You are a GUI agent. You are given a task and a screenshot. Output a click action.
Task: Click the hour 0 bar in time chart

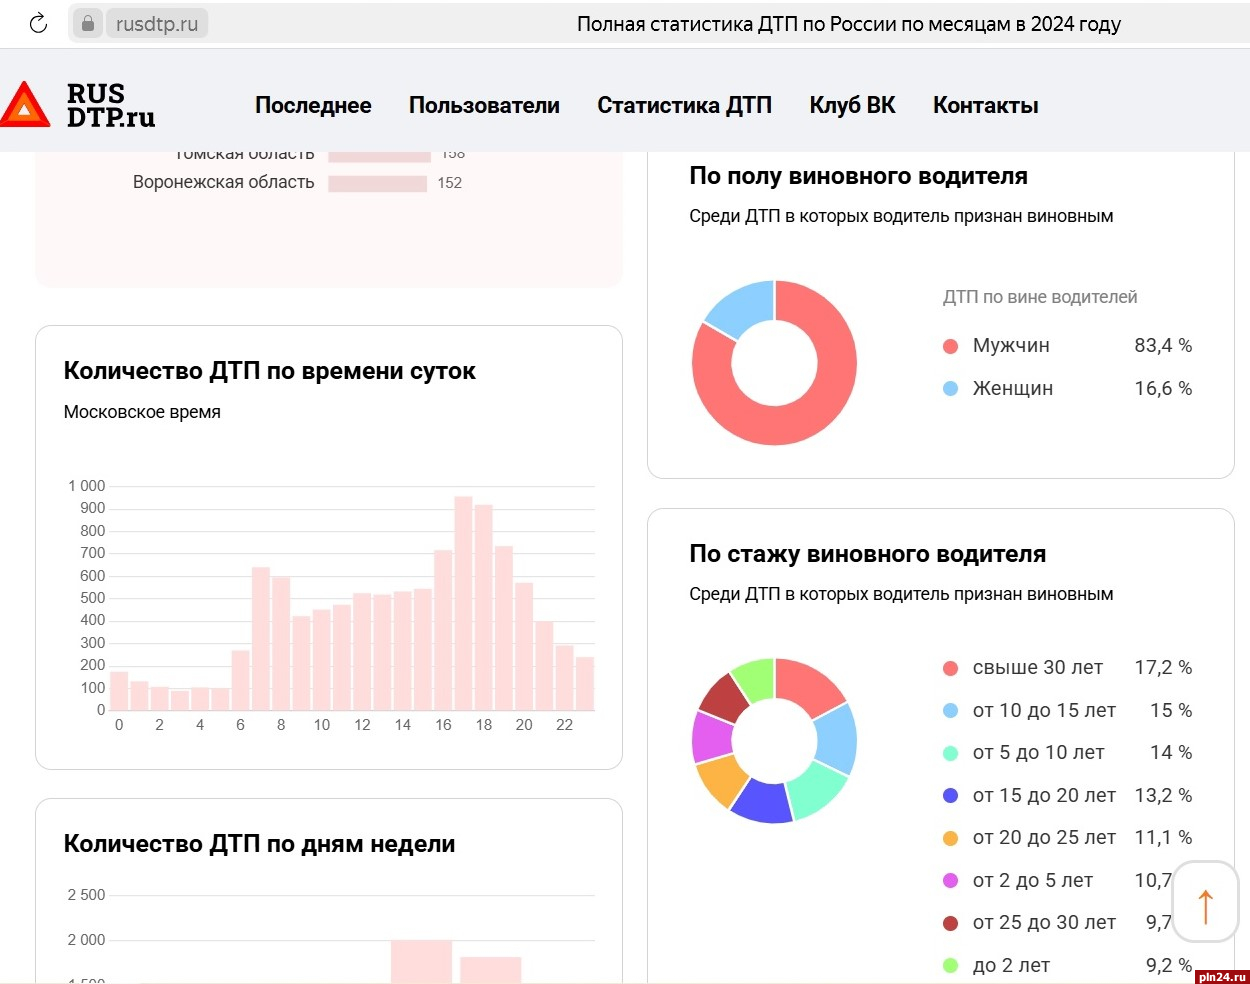pos(119,691)
